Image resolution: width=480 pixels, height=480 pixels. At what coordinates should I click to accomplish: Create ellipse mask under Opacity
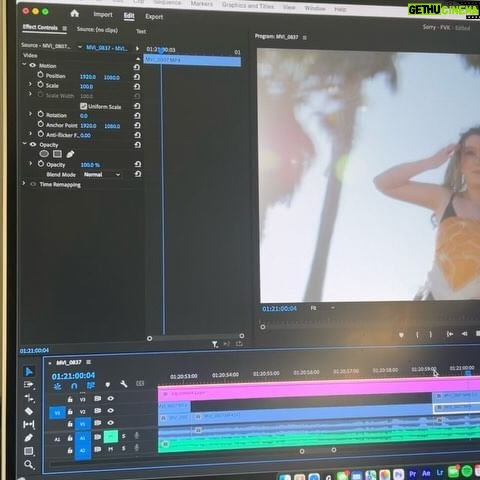click(x=44, y=154)
